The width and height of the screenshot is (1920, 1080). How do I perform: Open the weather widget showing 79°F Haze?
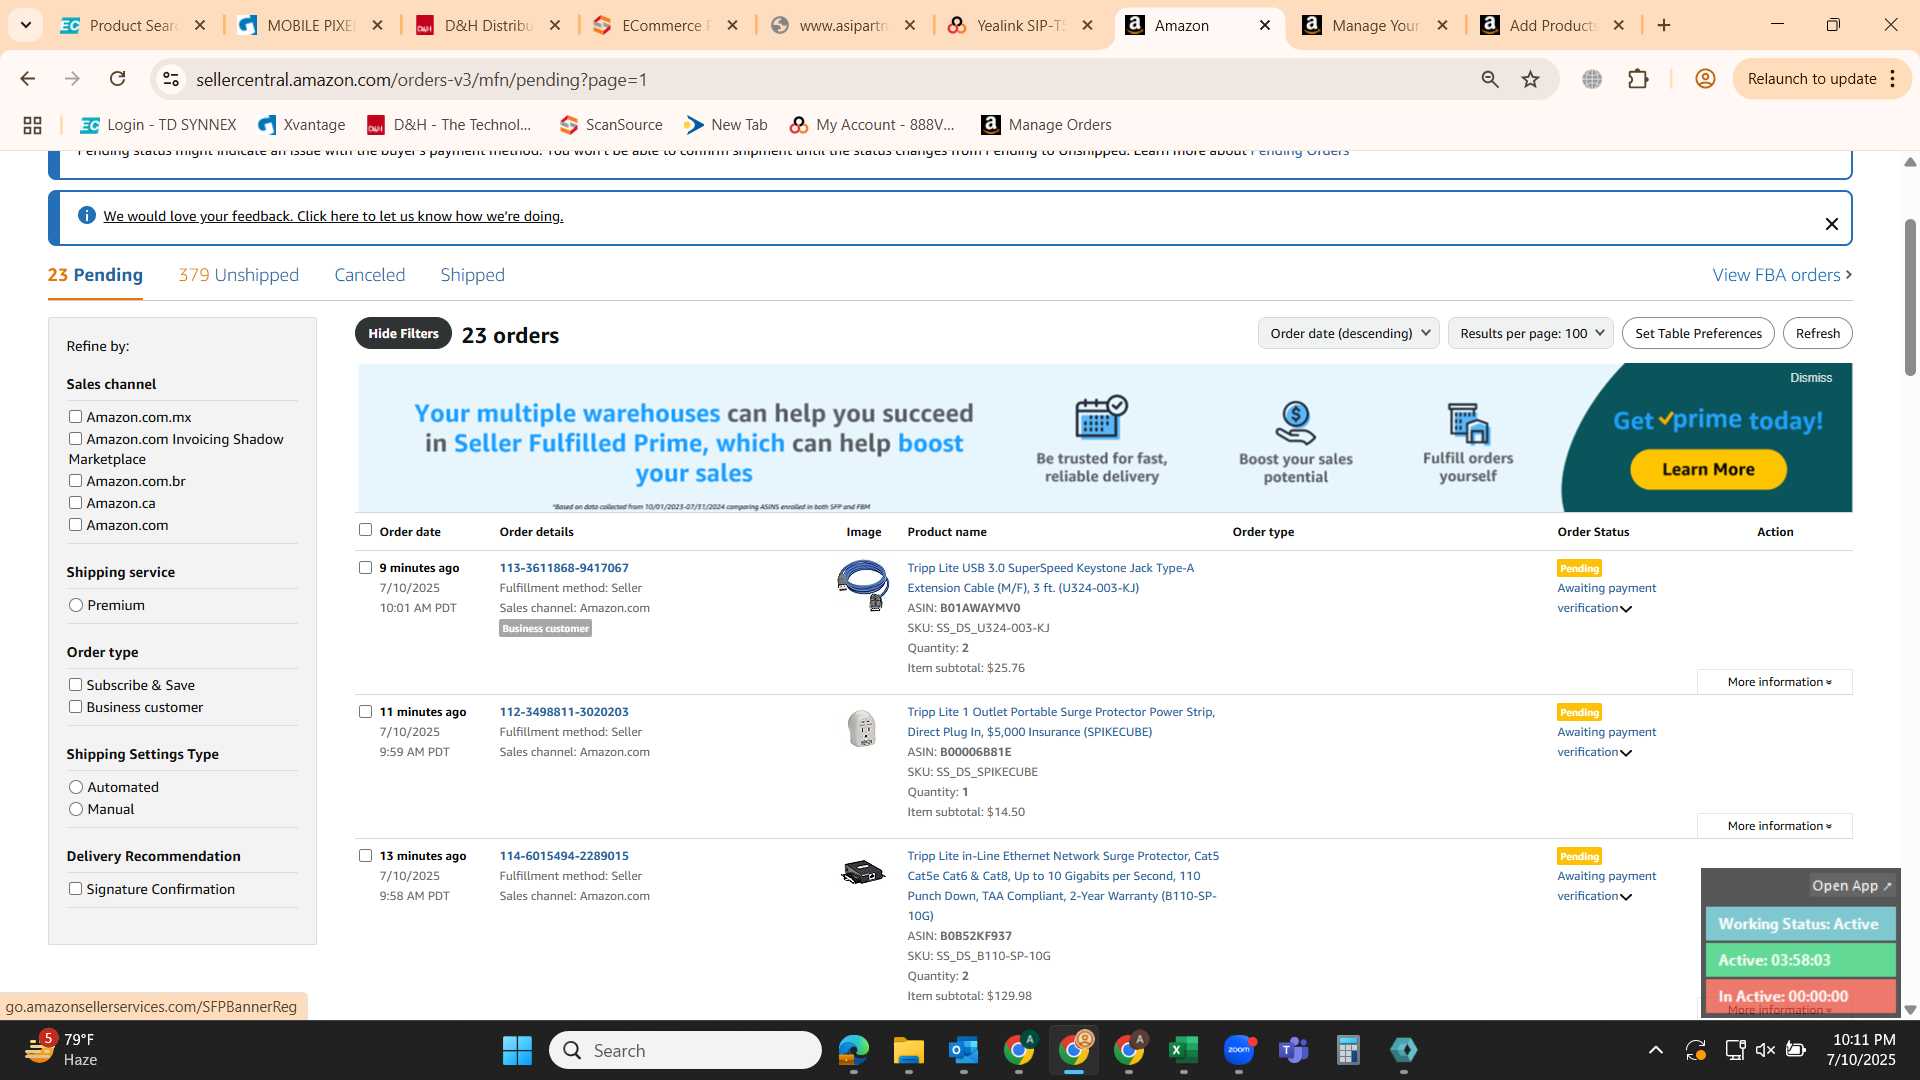(x=62, y=1050)
